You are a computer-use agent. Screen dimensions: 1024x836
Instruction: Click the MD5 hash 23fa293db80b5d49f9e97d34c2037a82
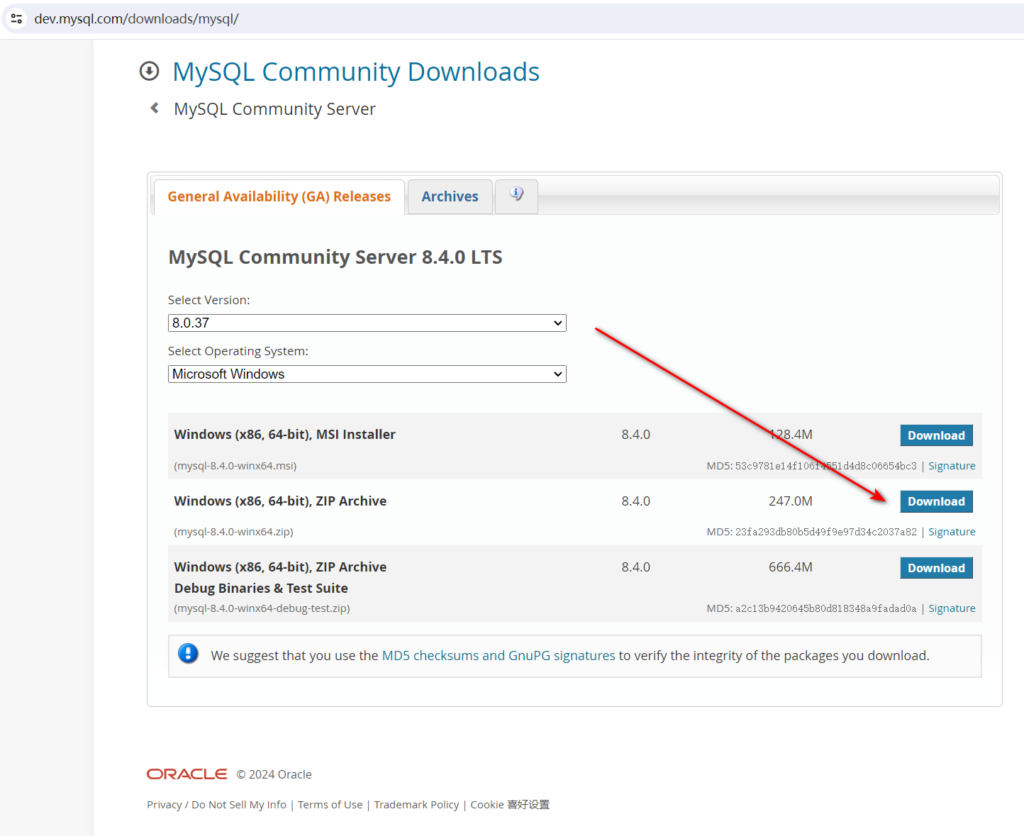[x=825, y=532]
